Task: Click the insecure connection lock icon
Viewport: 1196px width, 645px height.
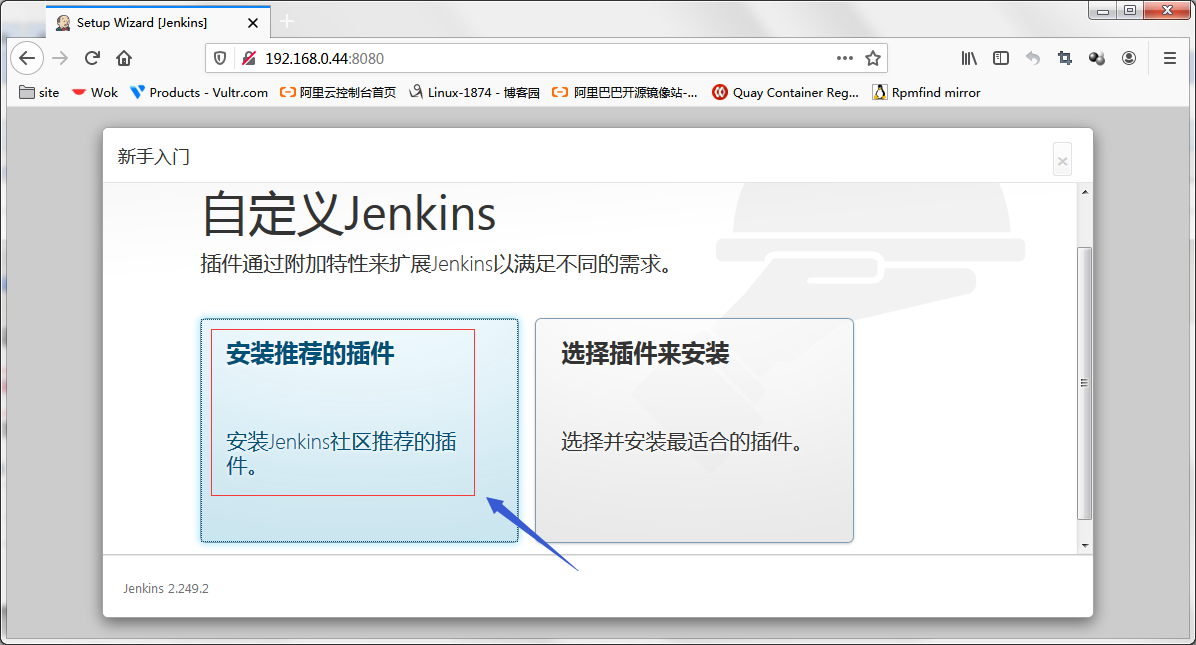Action: [249, 58]
